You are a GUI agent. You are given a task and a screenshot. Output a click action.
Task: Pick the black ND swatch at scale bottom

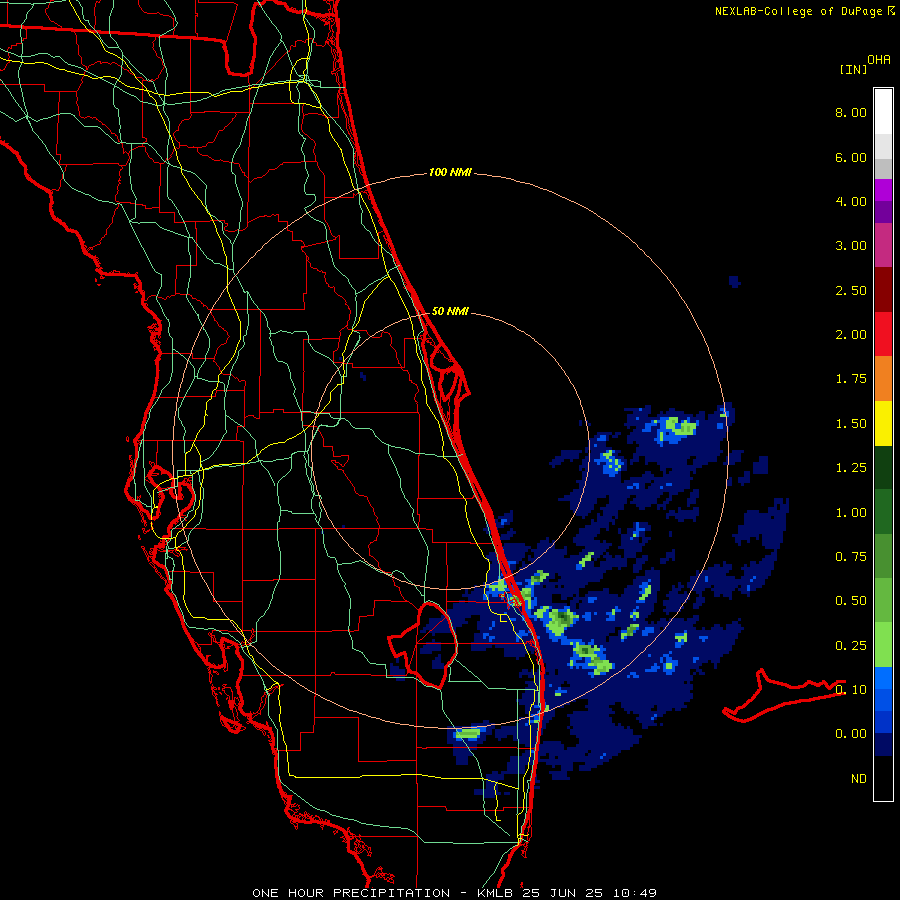[883, 778]
